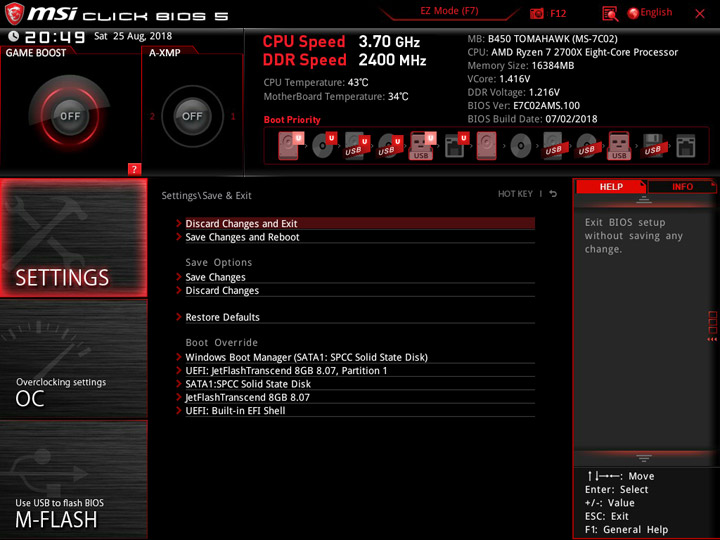Viewport: 720px width, 540px height.
Task: Open M-FLASH to flash BIOS
Action: [73, 479]
